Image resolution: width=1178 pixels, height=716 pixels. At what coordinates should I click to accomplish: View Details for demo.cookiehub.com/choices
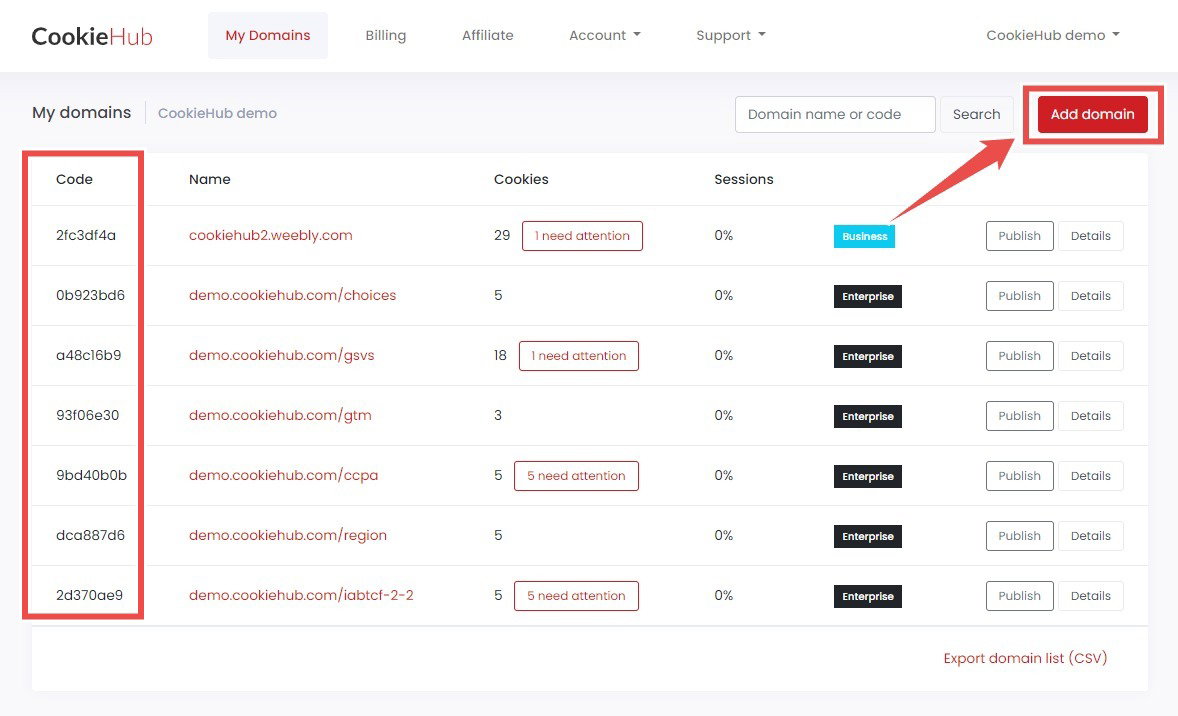click(1090, 296)
